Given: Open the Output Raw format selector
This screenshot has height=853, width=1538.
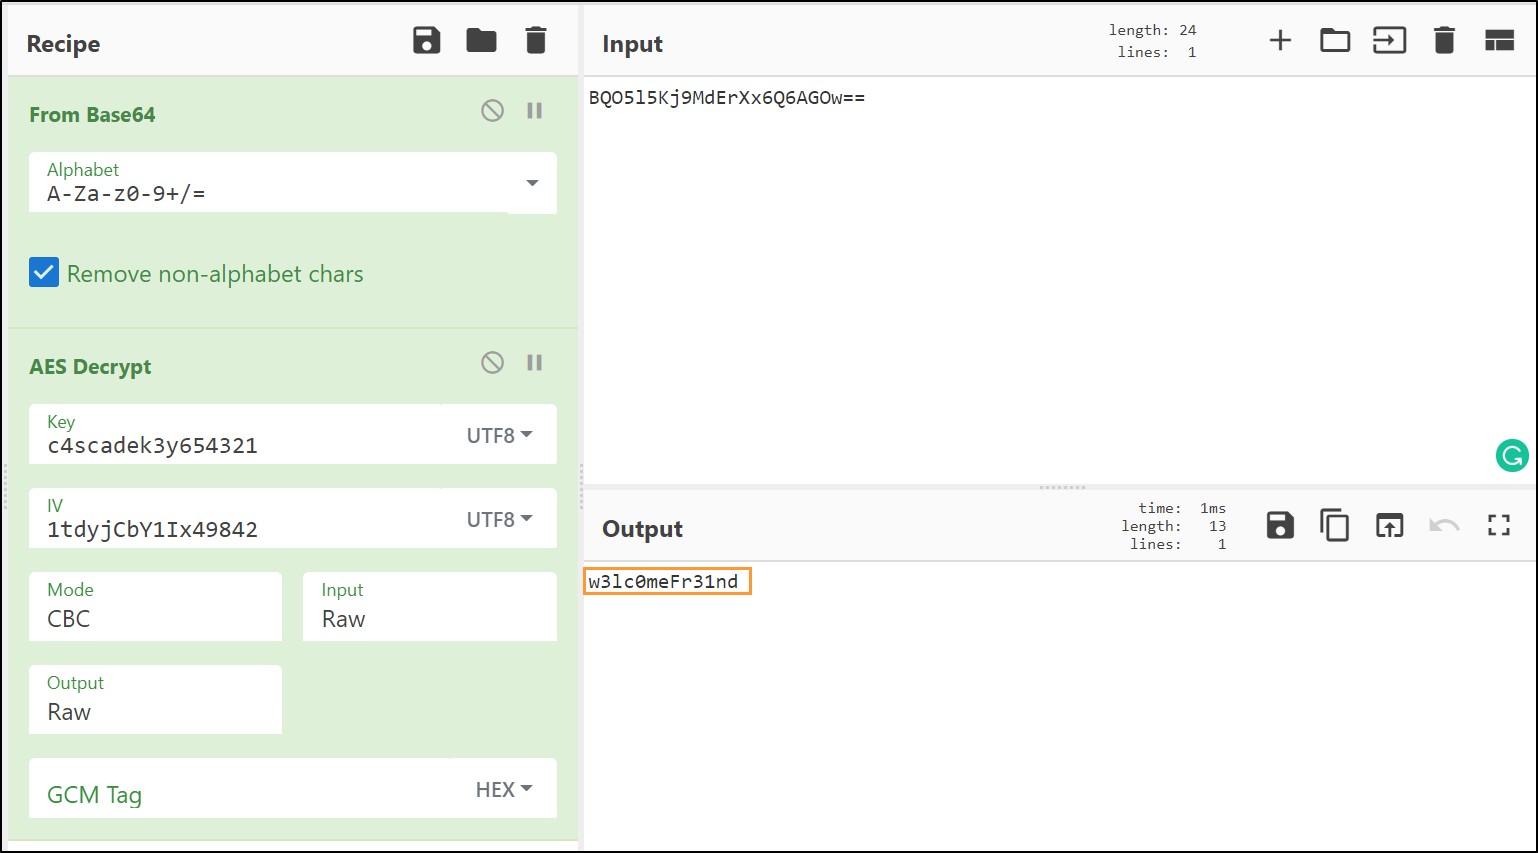Looking at the screenshot, I should [x=155, y=699].
